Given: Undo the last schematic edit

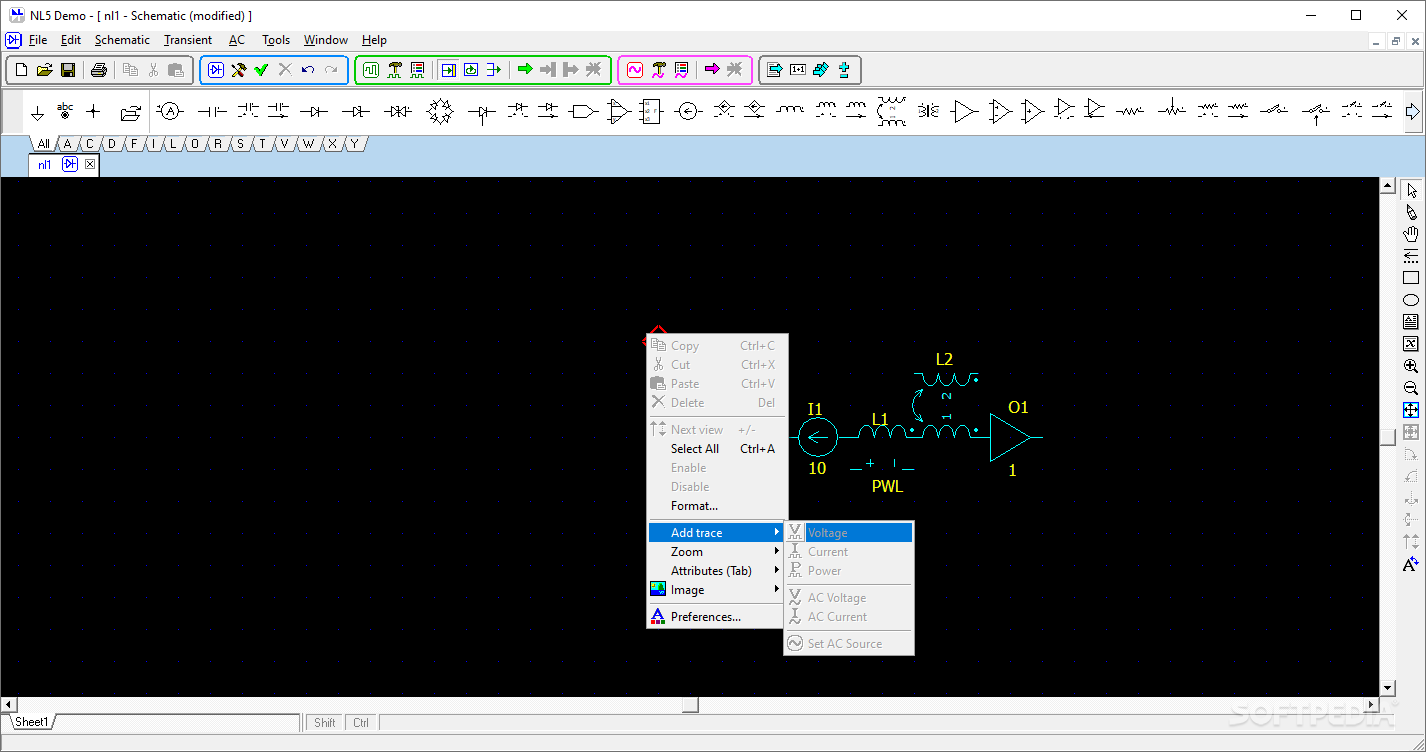Looking at the screenshot, I should [308, 70].
